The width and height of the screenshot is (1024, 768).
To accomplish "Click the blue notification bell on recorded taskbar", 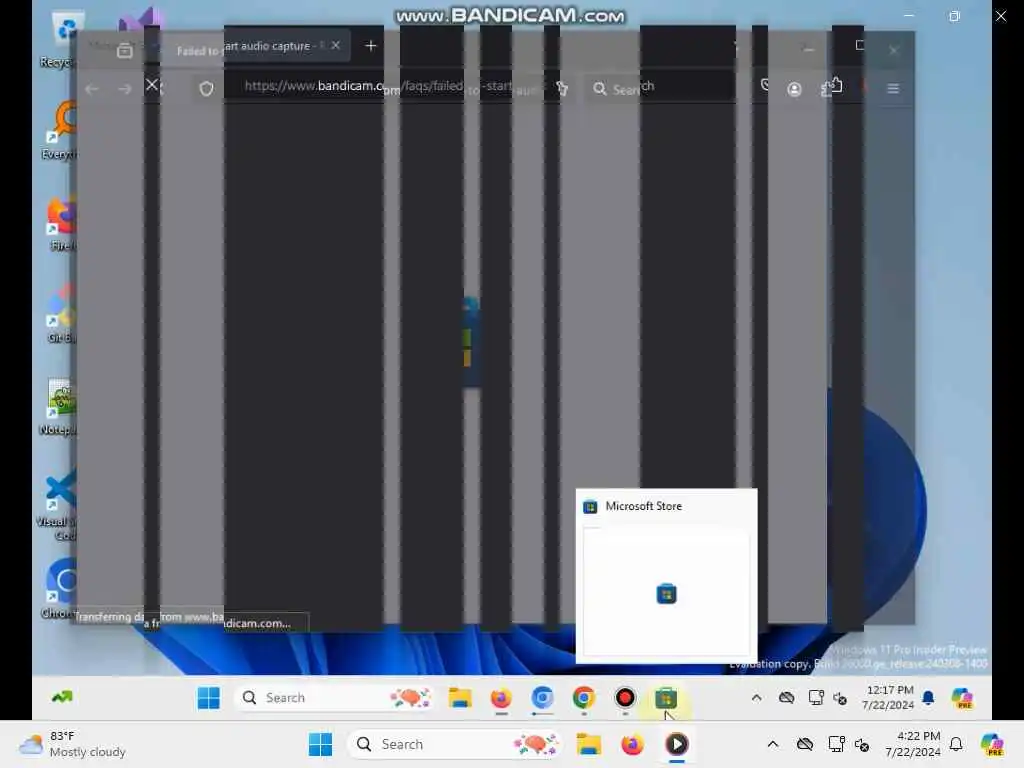I will click(928, 698).
